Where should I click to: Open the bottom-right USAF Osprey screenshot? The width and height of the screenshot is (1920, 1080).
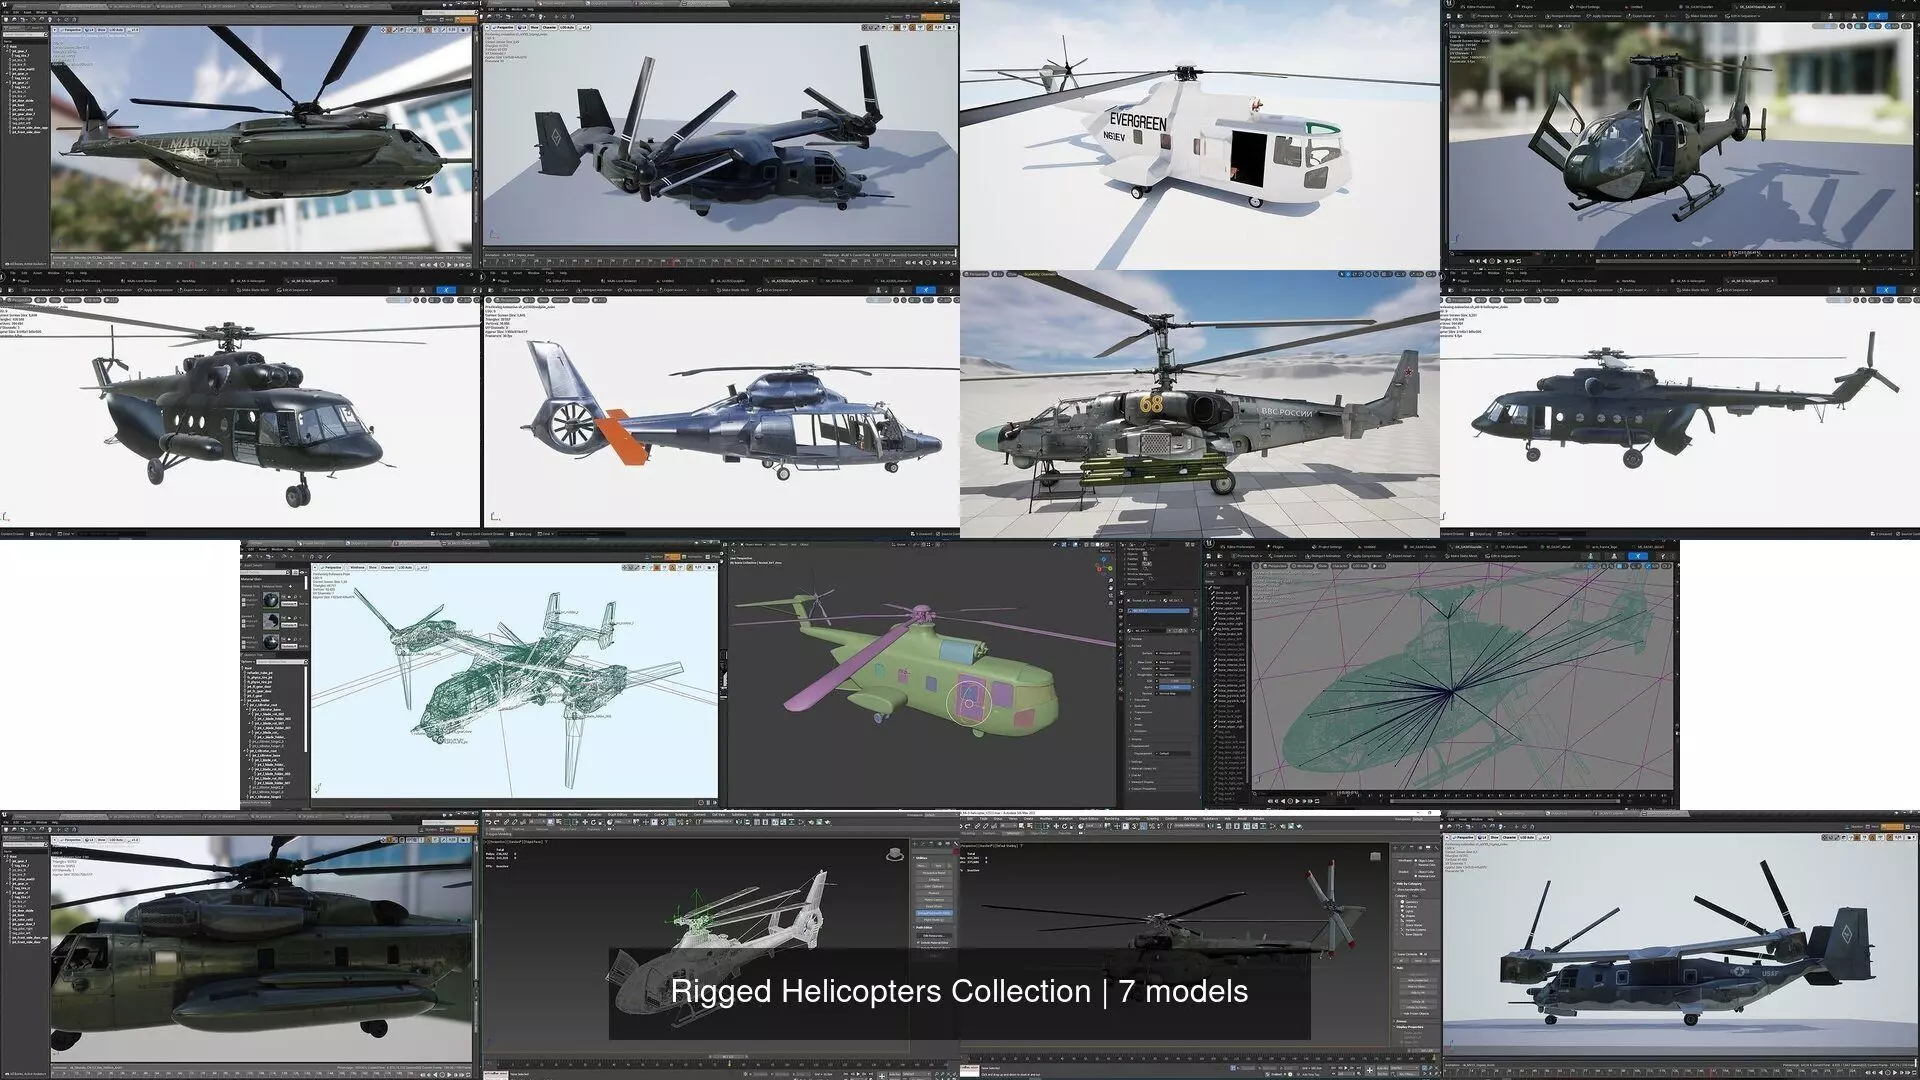coord(1681,945)
